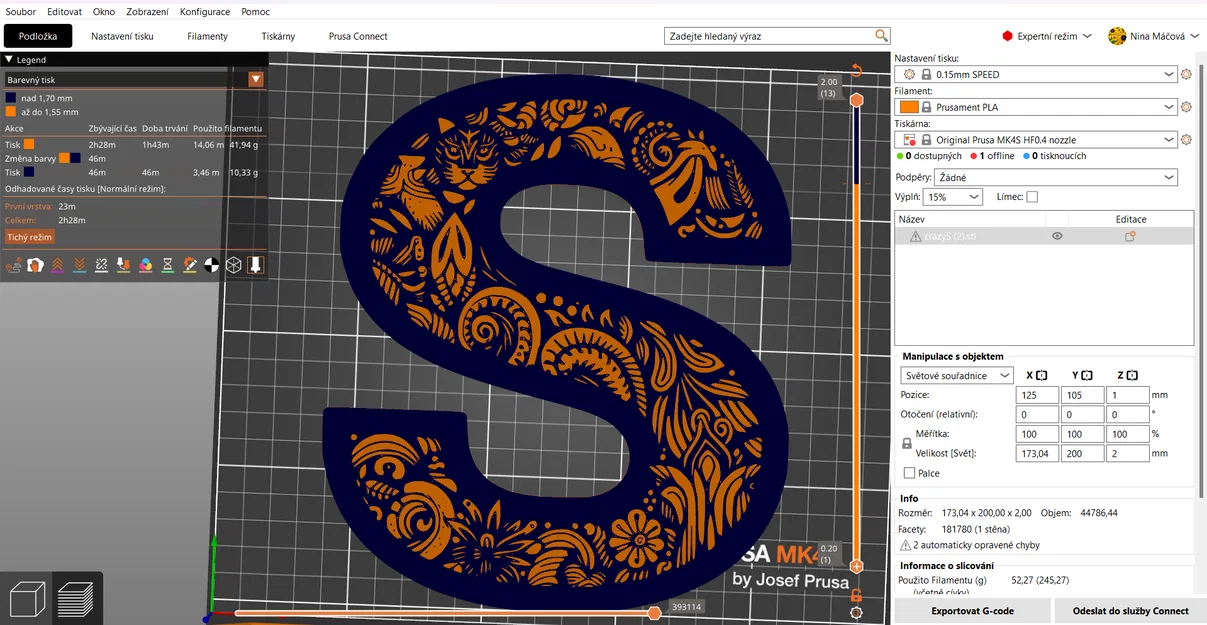1207x625 pixels.
Task: Switch to Nastavení tisku tab
Action: 122,36
